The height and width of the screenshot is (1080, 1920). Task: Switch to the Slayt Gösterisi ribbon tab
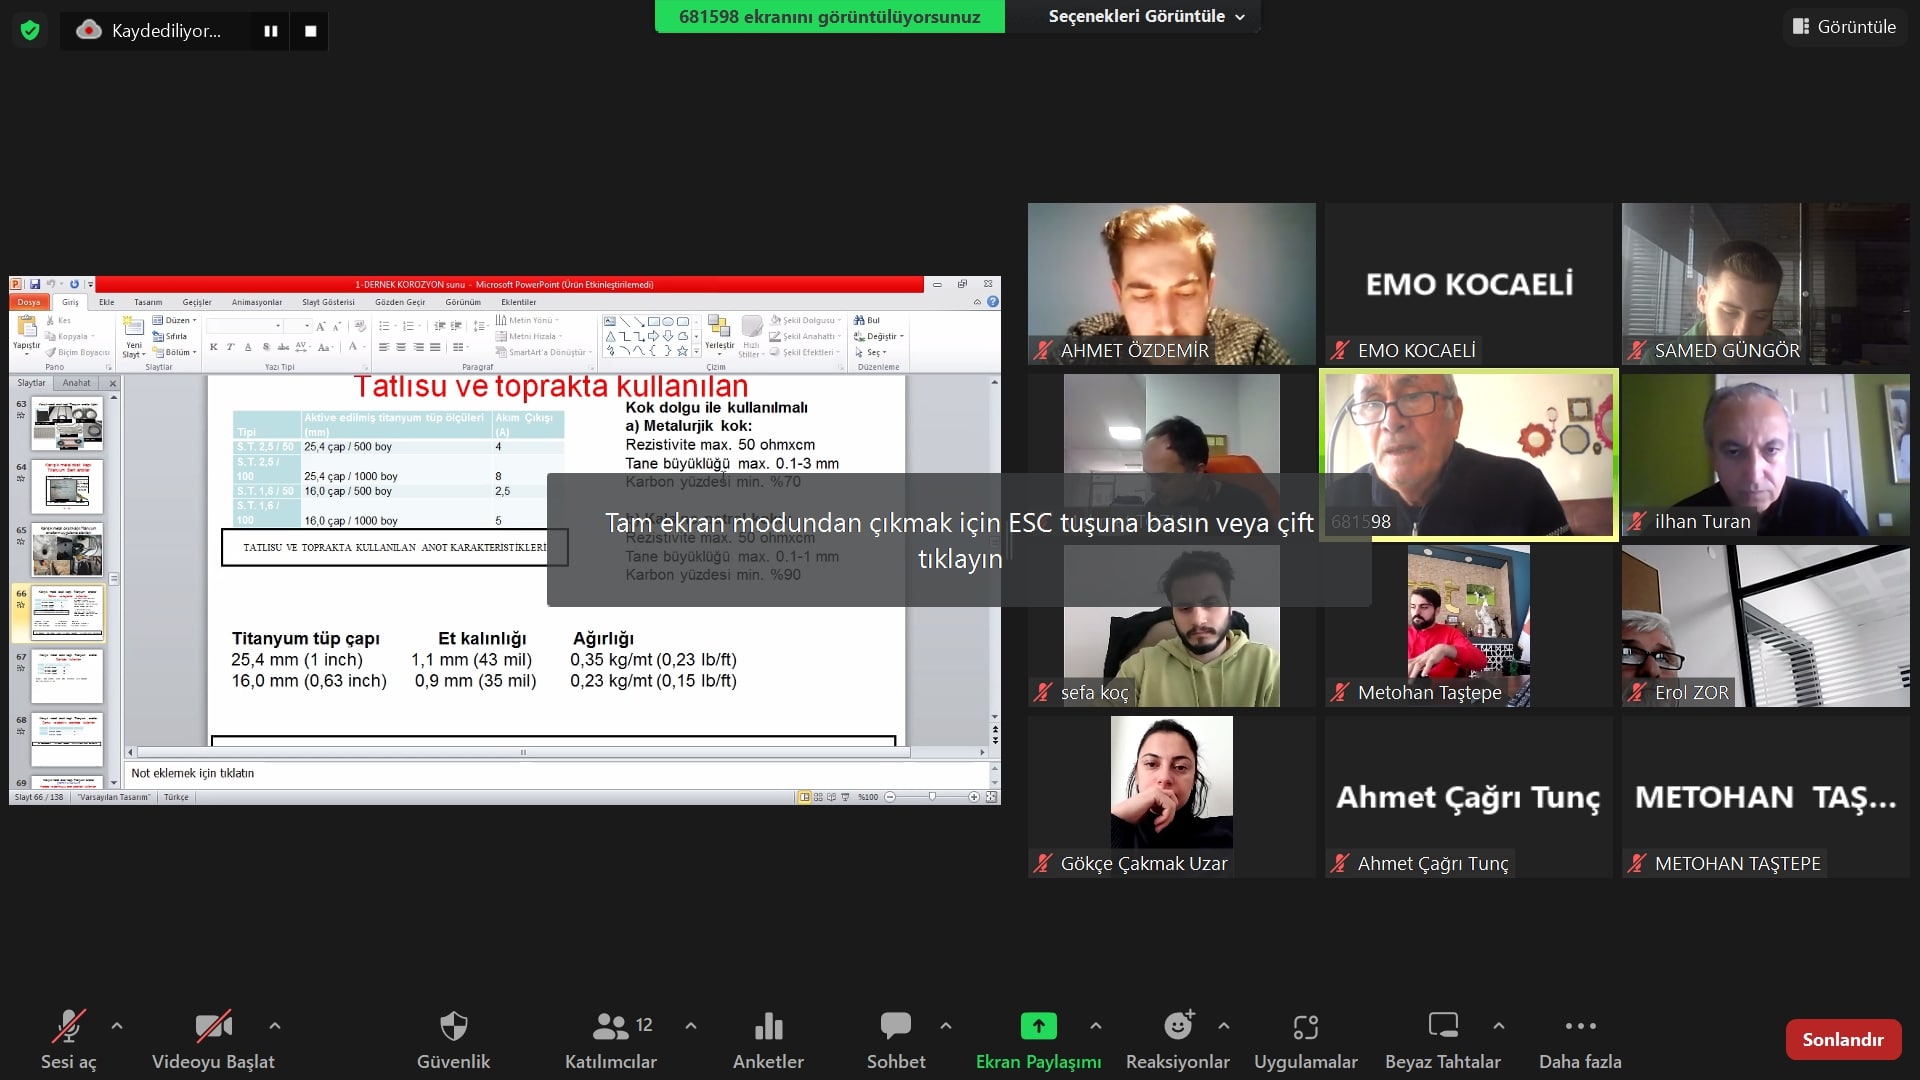pyautogui.click(x=328, y=302)
